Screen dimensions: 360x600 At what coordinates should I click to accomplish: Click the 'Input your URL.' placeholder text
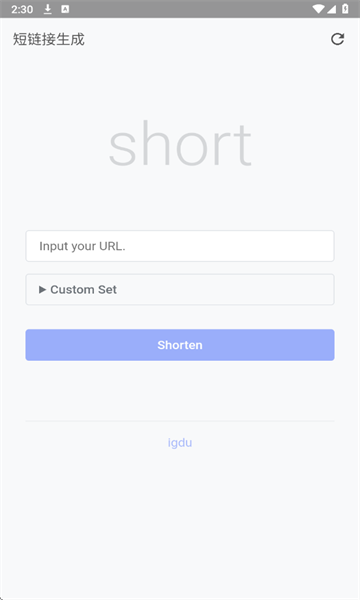(82, 246)
